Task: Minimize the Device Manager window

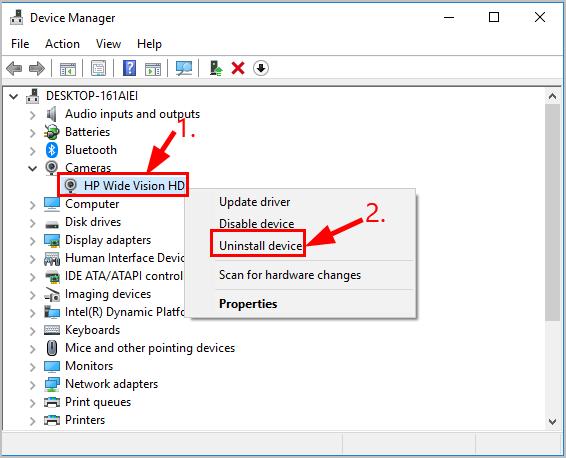Action: click(x=449, y=17)
